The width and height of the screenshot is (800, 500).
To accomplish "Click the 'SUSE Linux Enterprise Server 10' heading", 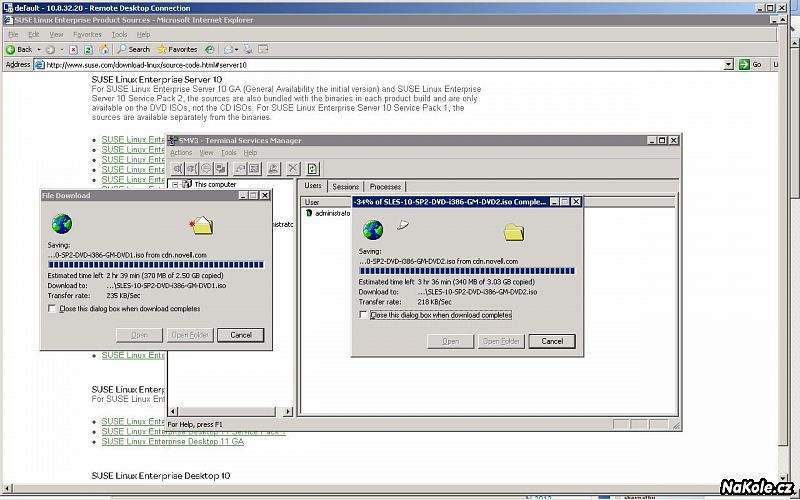I will [x=157, y=80].
